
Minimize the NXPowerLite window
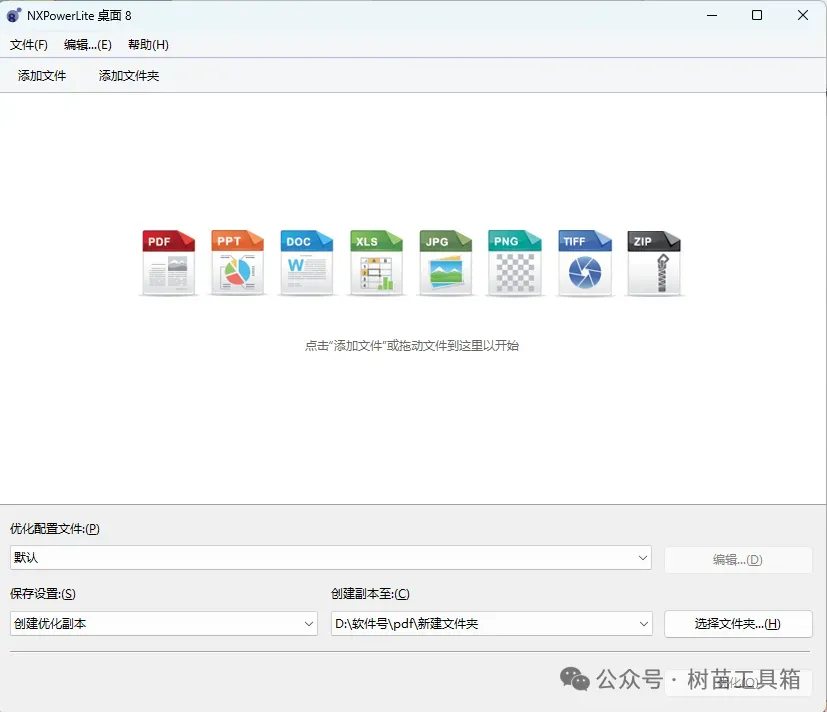tap(712, 15)
